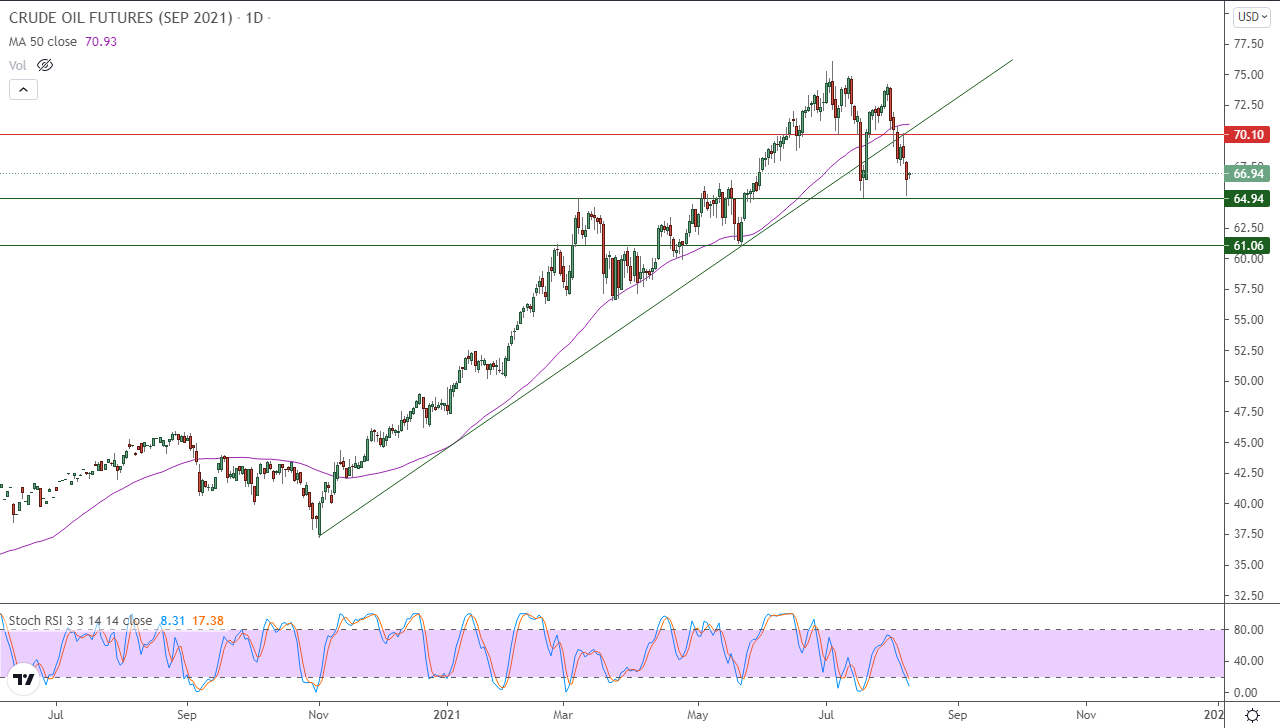Collapse the indicator legend with the chevron button
This screenshot has height=728, width=1280.
[23, 89]
